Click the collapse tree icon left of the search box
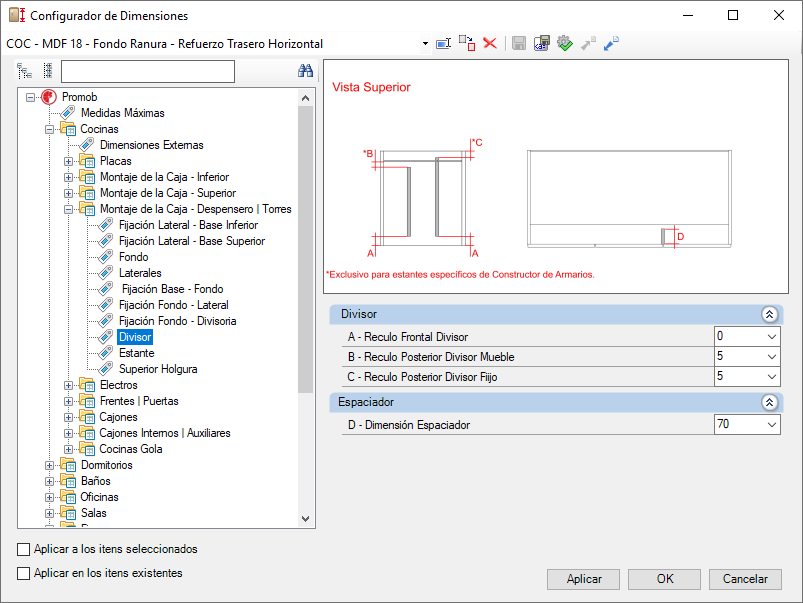Screen dimensions: 803x603 pos(48,71)
